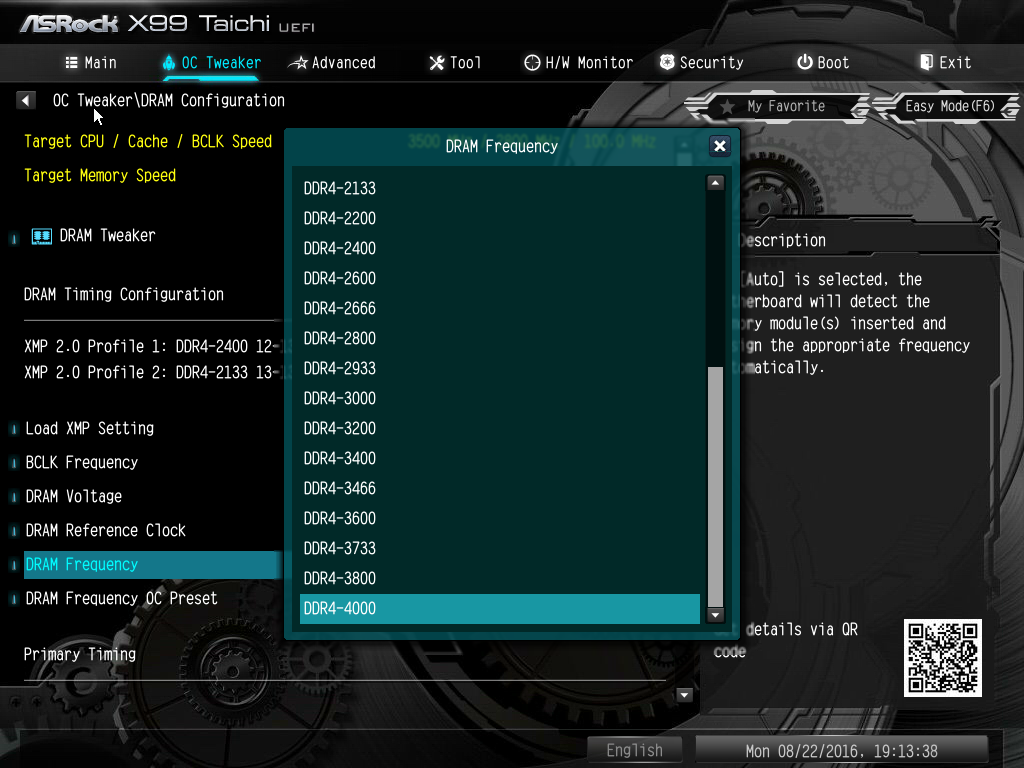The width and height of the screenshot is (1024, 768).
Task: Pick DDR4-2800 option
Action: [x=500, y=338]
